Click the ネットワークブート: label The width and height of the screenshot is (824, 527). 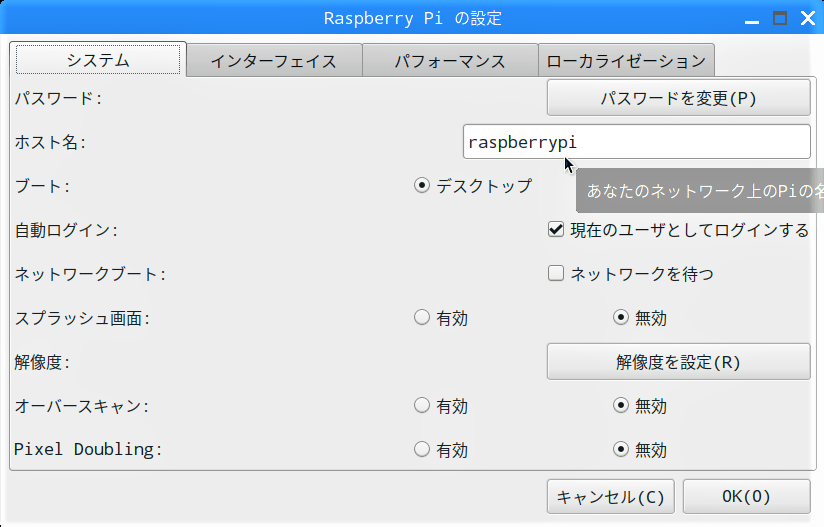click(x=90, y=274)
